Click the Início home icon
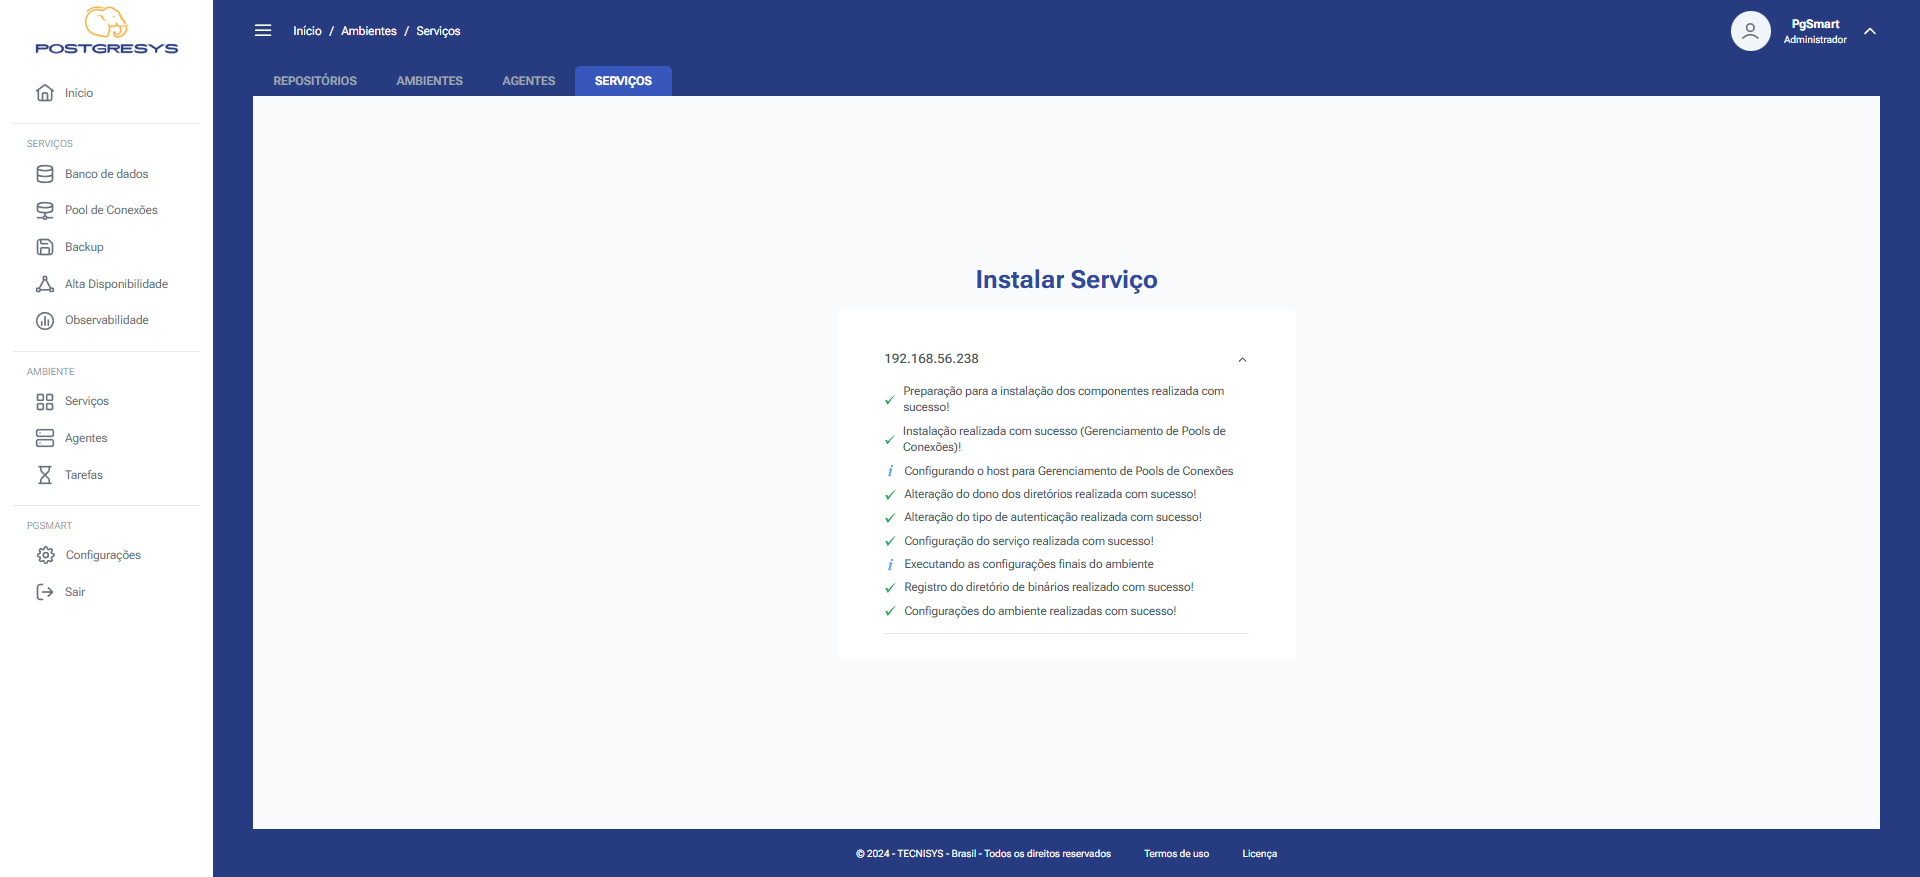The height and width of the screenshot is (877, 1920). [45, 93]
